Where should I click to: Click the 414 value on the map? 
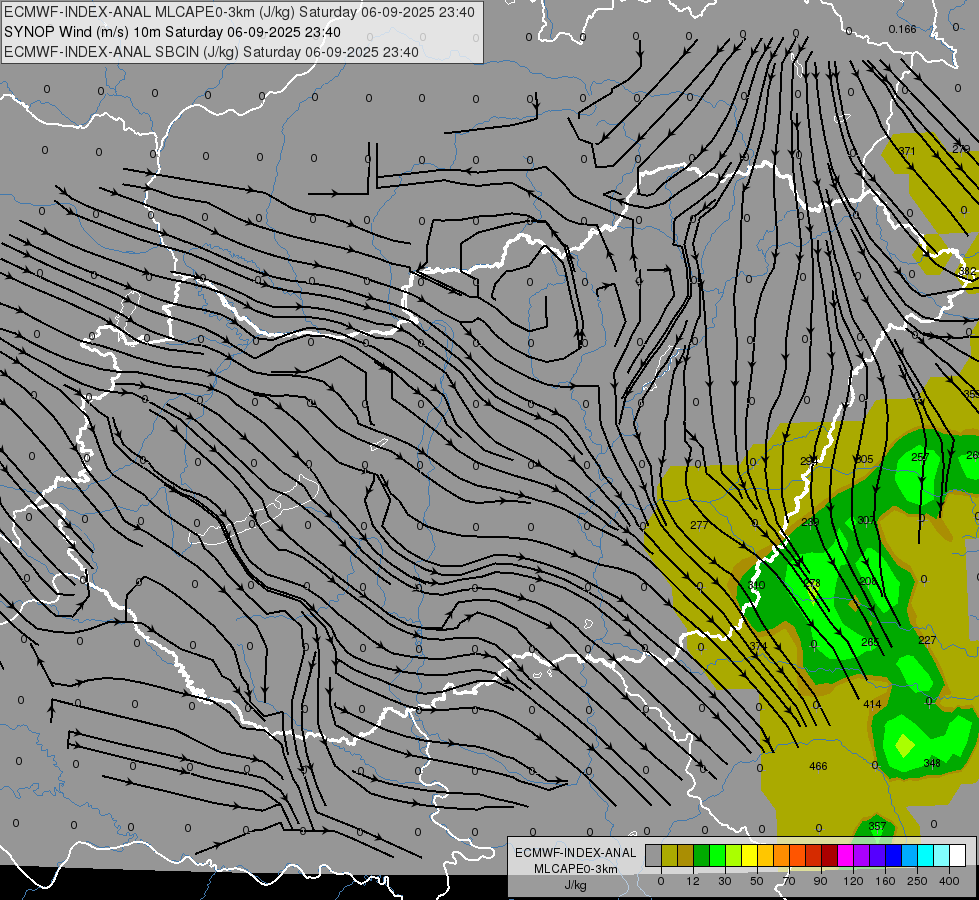872,705
